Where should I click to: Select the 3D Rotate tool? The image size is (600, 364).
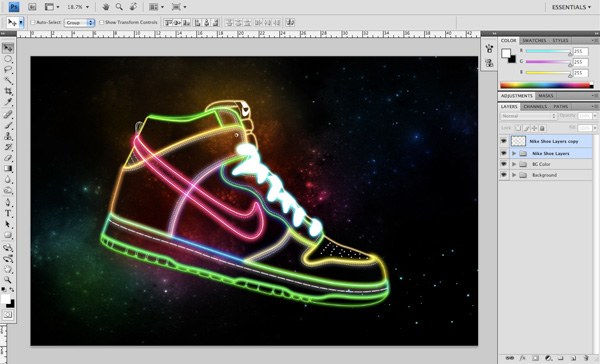[x=8, y=248]
